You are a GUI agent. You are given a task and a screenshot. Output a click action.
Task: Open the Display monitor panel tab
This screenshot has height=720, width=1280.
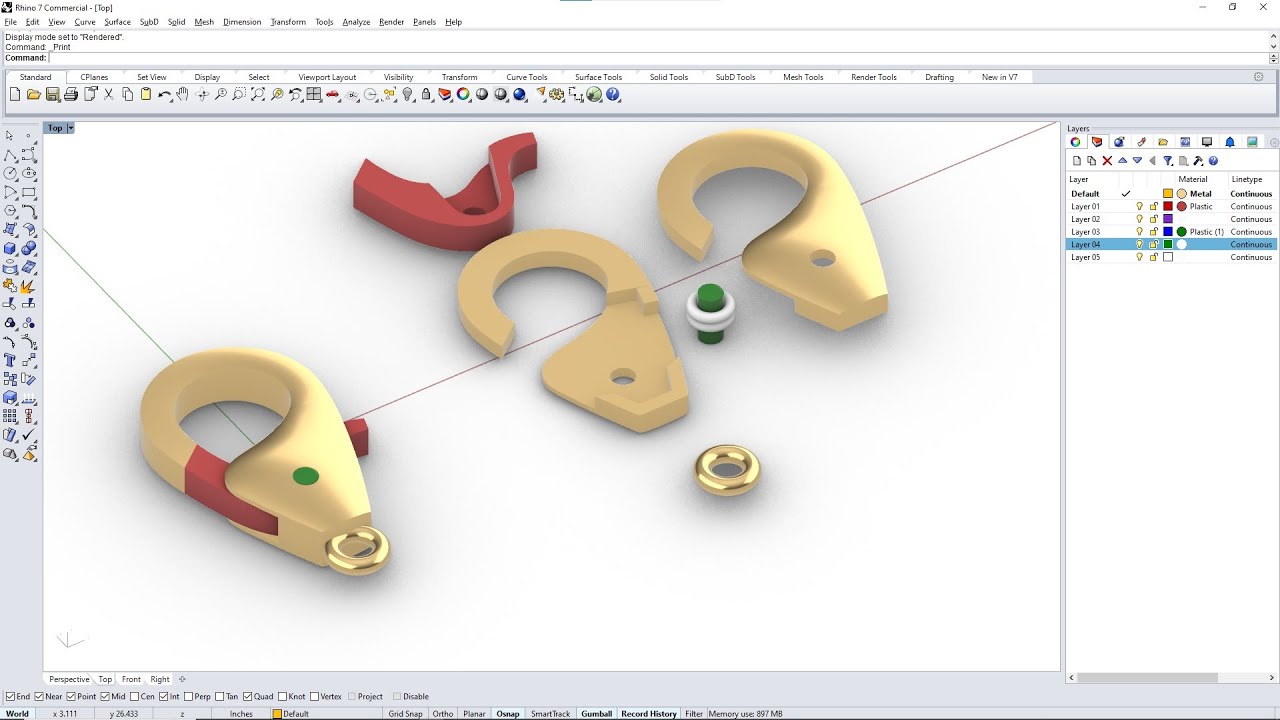[1207, 142]
